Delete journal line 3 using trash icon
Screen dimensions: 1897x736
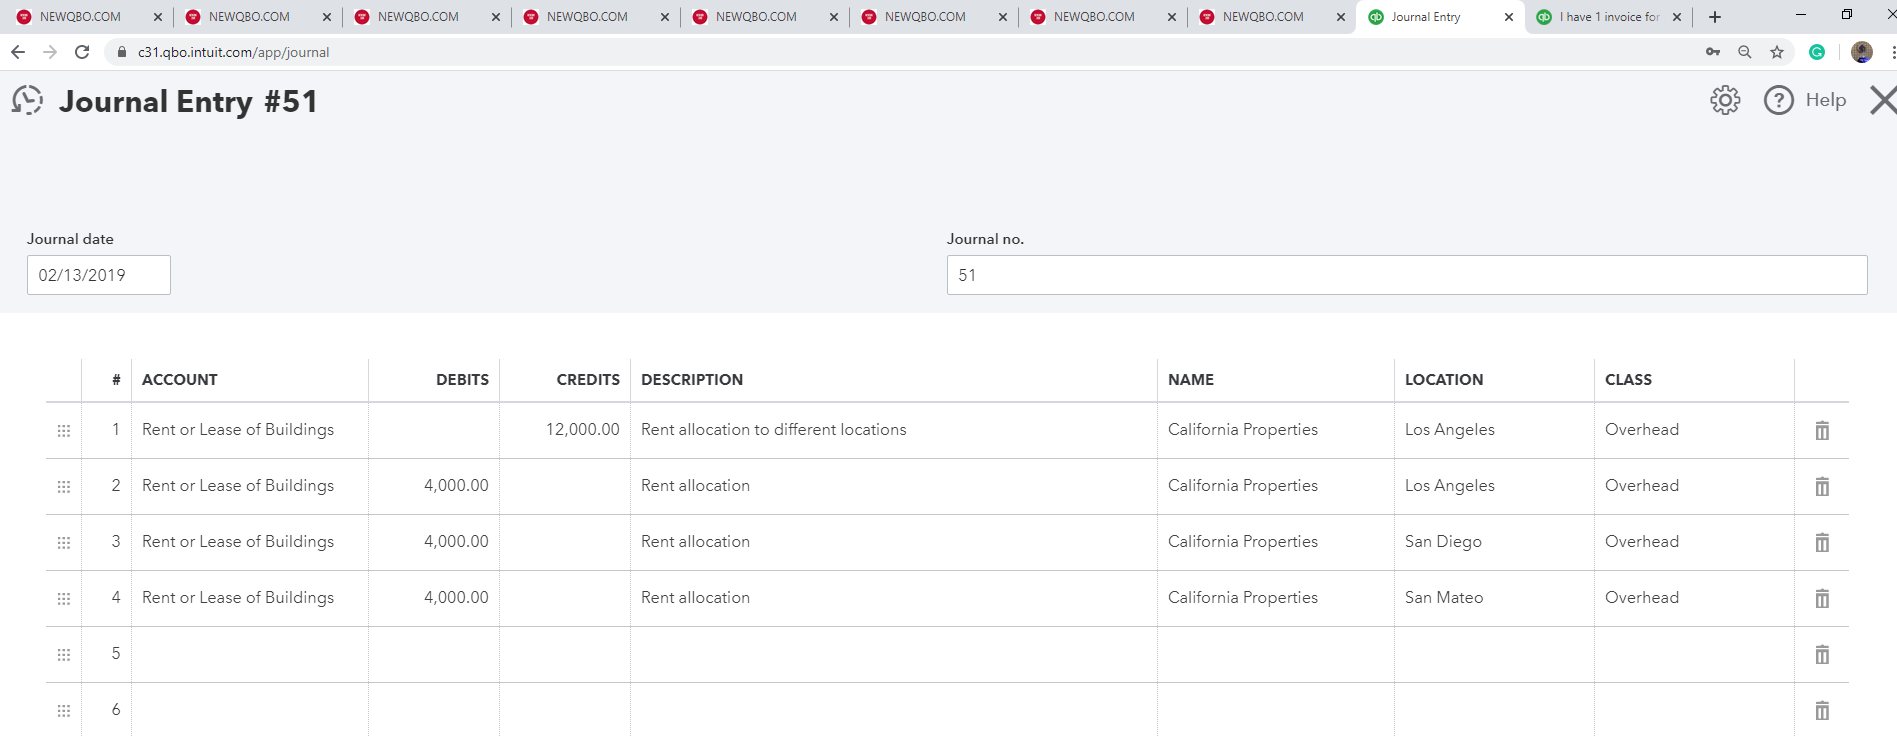pyautogui.click(x=1822, y=542)
